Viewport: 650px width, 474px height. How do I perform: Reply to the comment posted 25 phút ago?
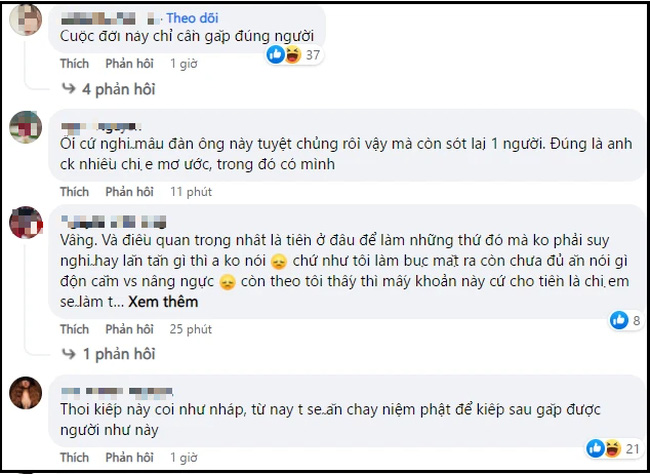[x=126, y=329]
